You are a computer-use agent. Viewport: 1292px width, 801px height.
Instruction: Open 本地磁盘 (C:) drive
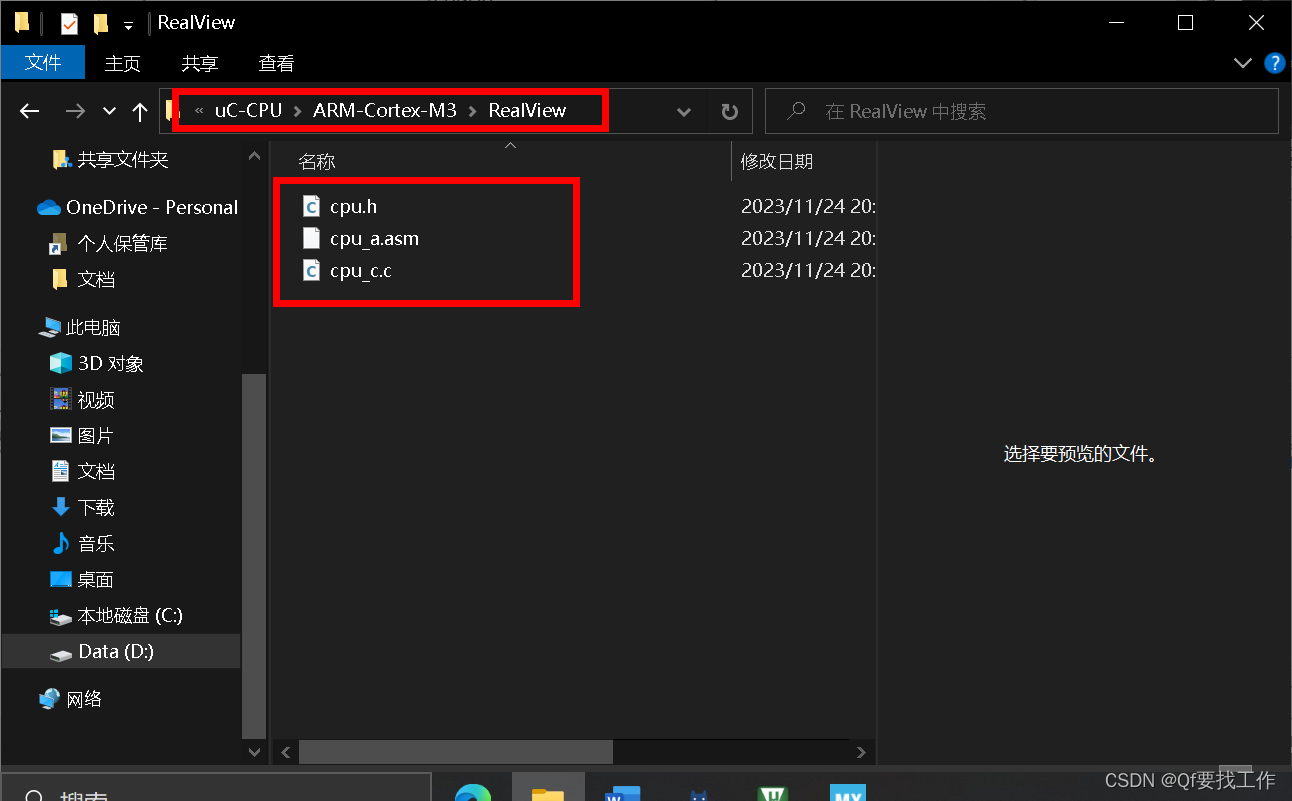click(x=130, y=616)
